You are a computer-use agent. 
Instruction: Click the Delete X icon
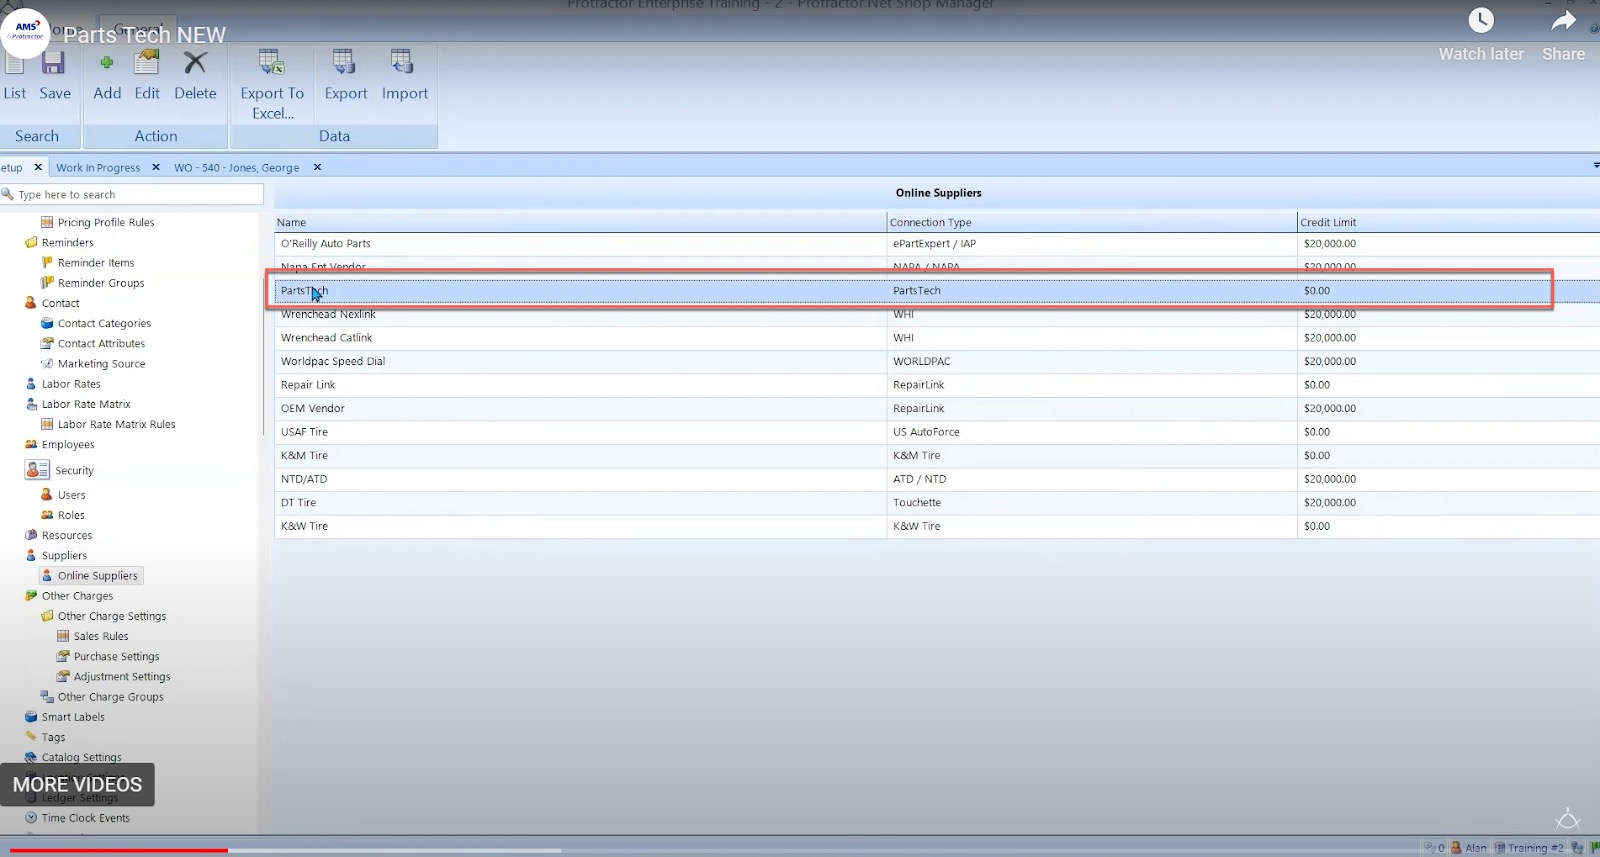195,64
